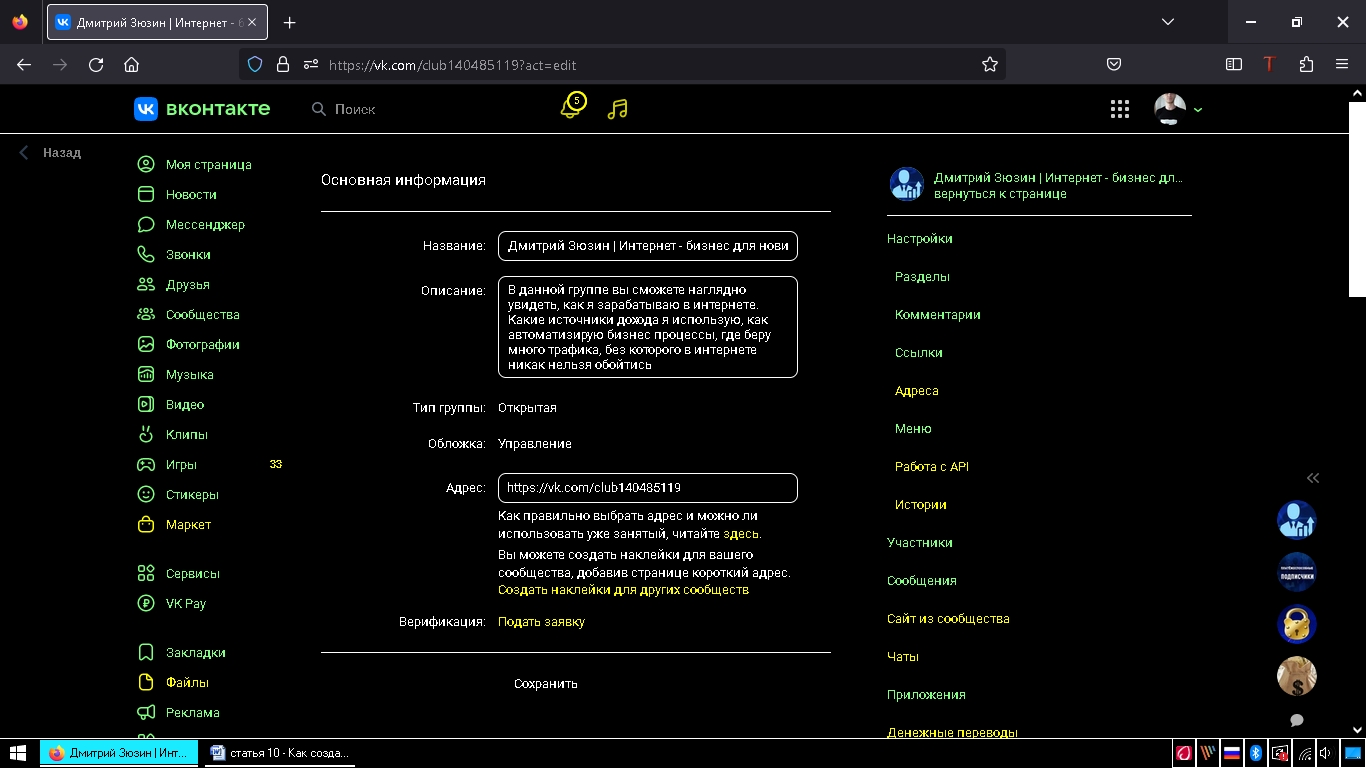Click the Звонки phone icon
The width and height of the screenshot is (1366, 768).
146,254
